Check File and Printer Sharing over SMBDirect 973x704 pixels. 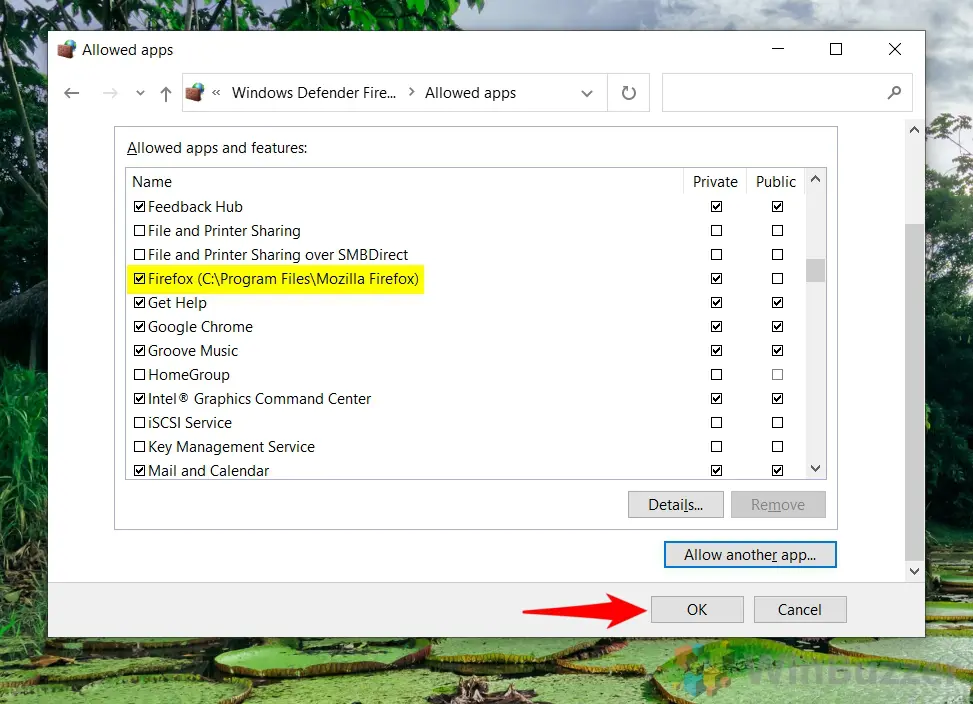tap(140, 255)
